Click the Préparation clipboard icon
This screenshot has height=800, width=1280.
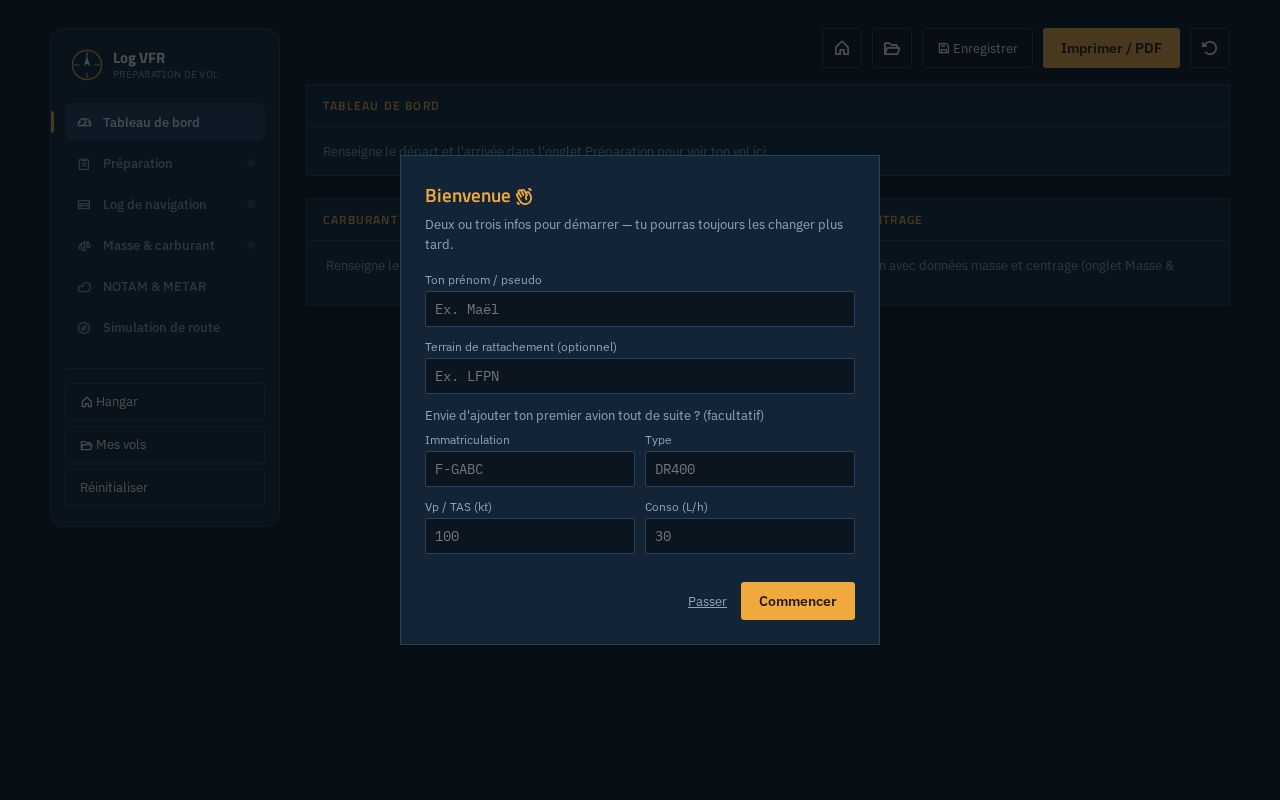point(84,163)
